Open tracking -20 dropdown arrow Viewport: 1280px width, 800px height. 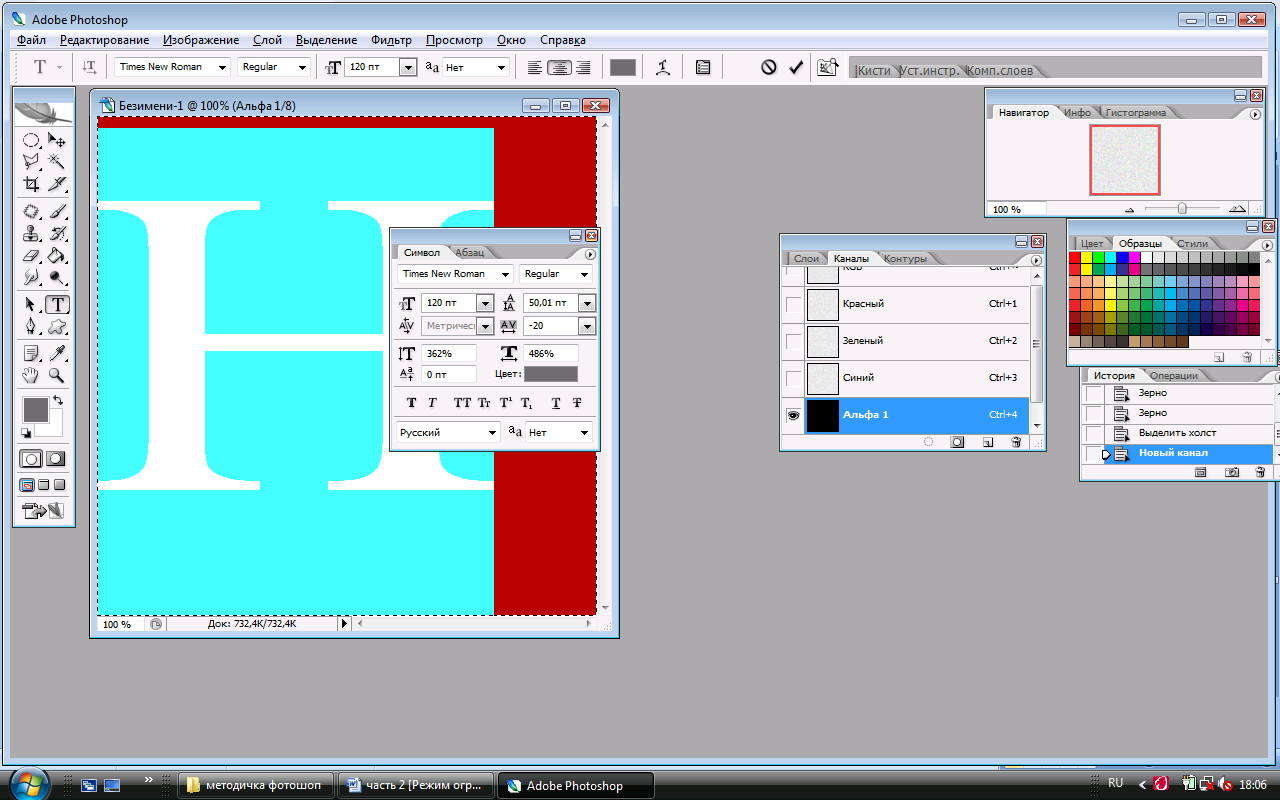click(x=586, y=326)
